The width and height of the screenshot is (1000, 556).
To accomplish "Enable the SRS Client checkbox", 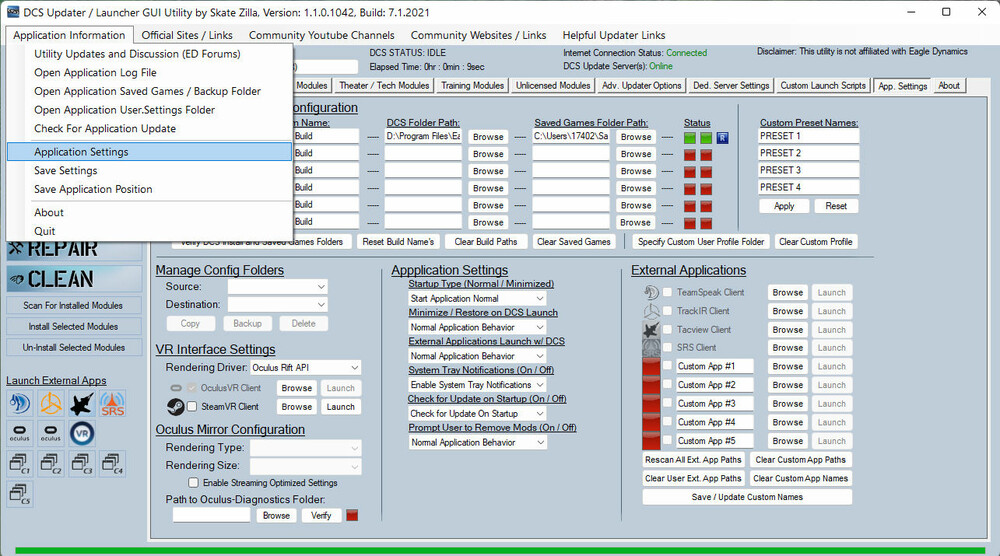I will point(667,348).
